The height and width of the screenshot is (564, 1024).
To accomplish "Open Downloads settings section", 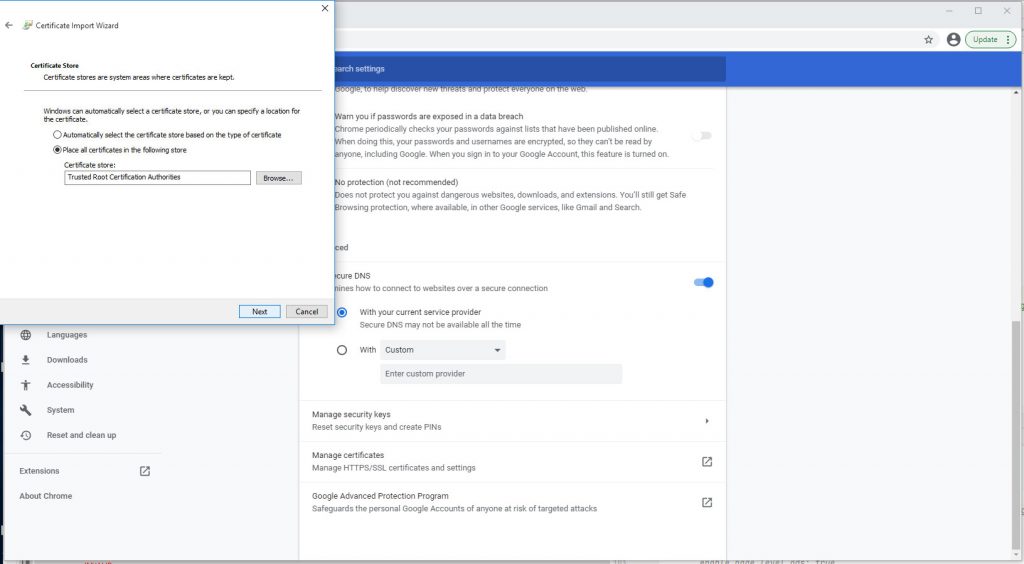I will pyautogui.click(x=67, y=360).
